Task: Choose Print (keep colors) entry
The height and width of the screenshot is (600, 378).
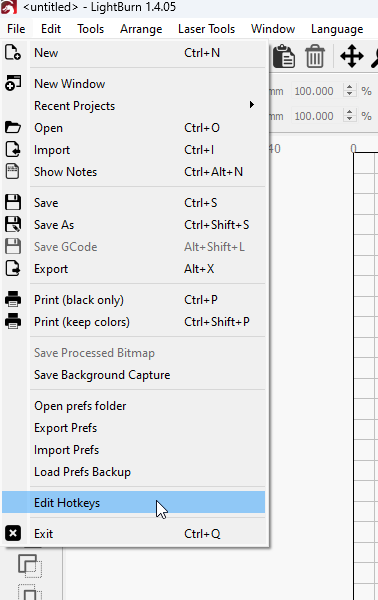Action: pos(134,321)
